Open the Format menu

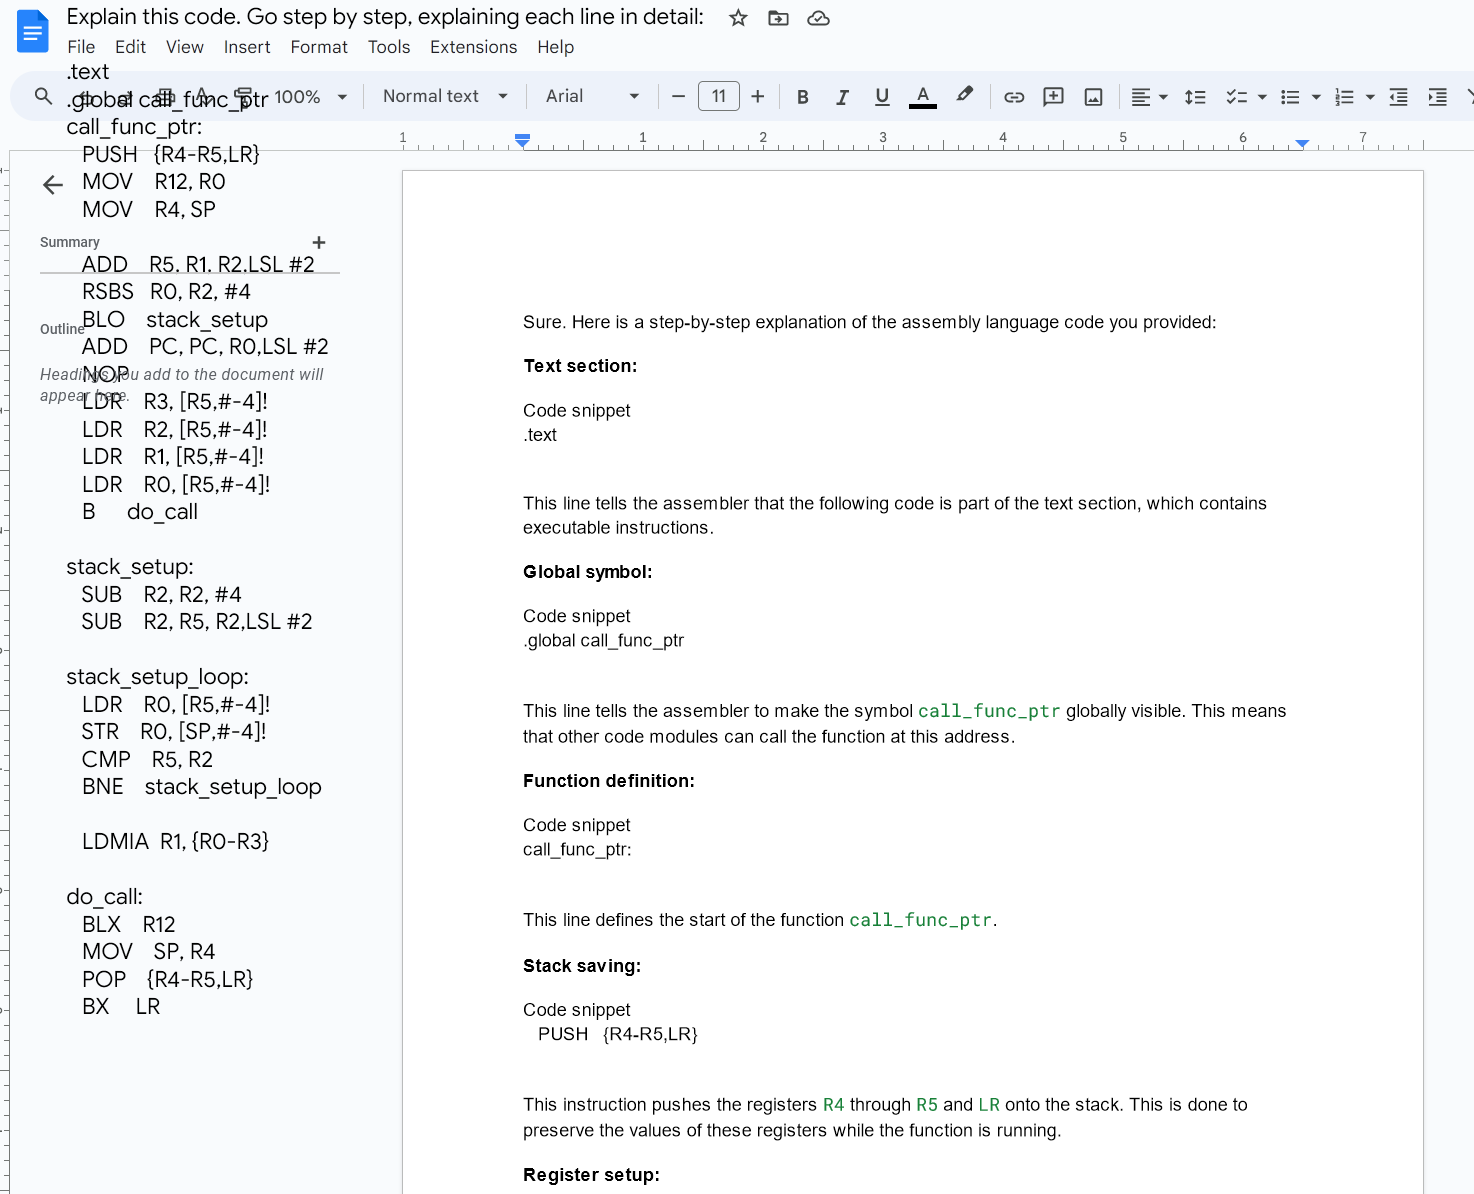319,47
